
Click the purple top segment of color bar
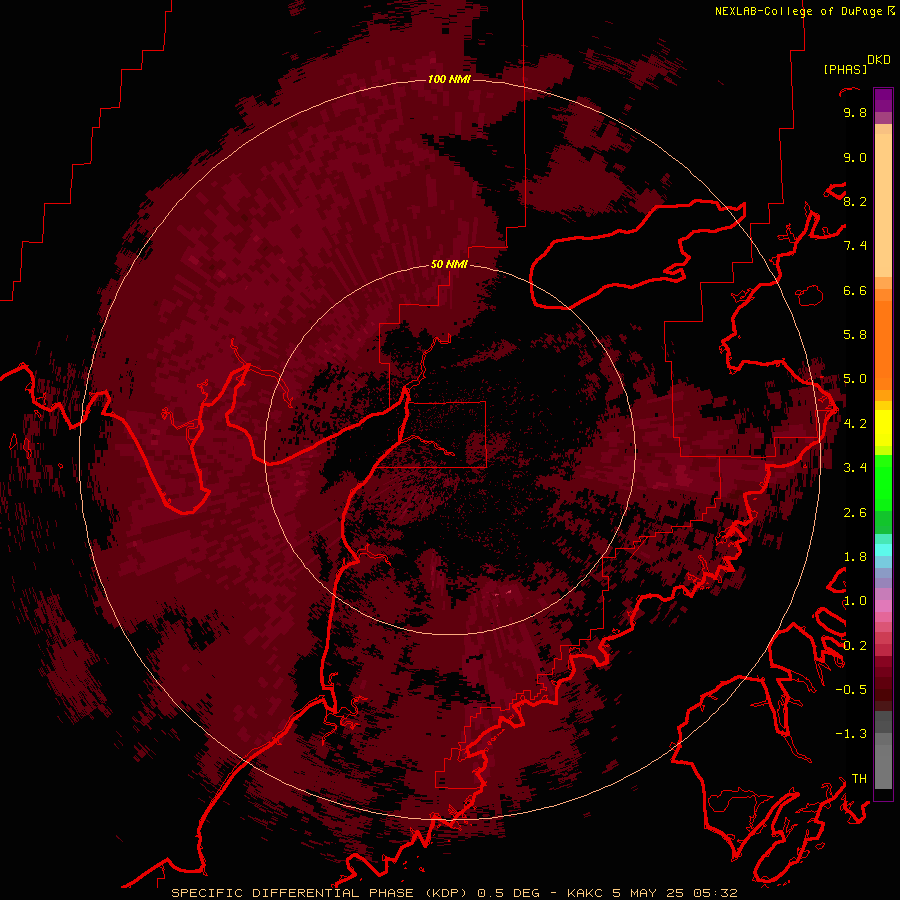(x=883, y=100)
